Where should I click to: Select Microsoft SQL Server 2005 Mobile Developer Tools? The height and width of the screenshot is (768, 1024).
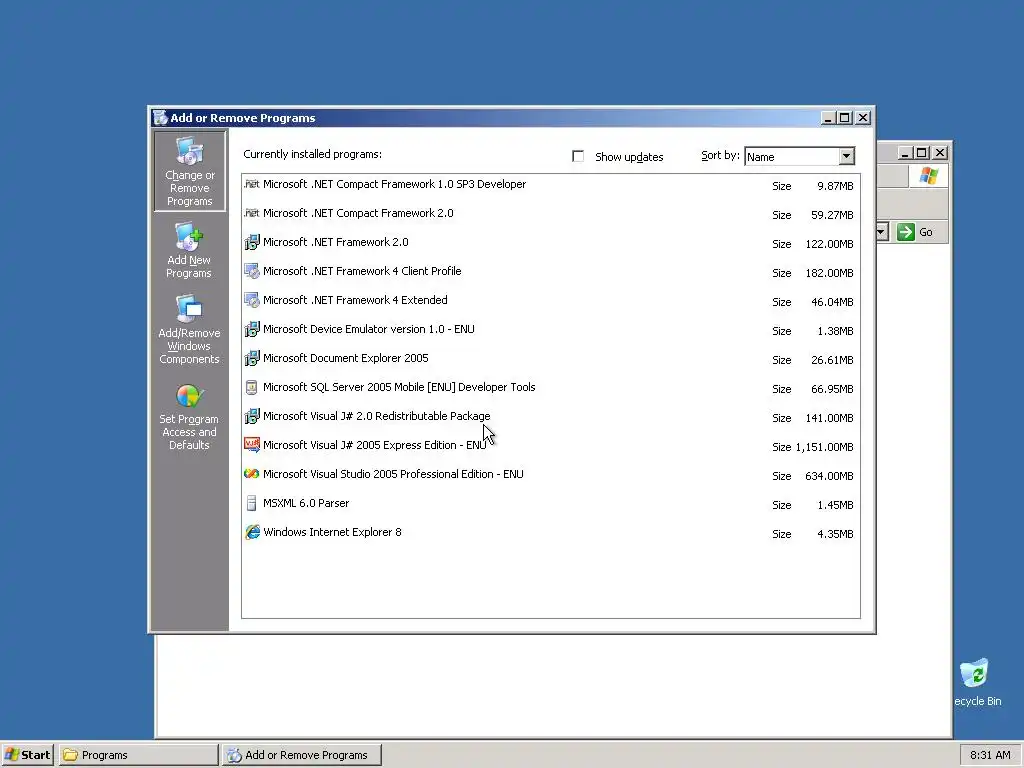tap(399, 387)
